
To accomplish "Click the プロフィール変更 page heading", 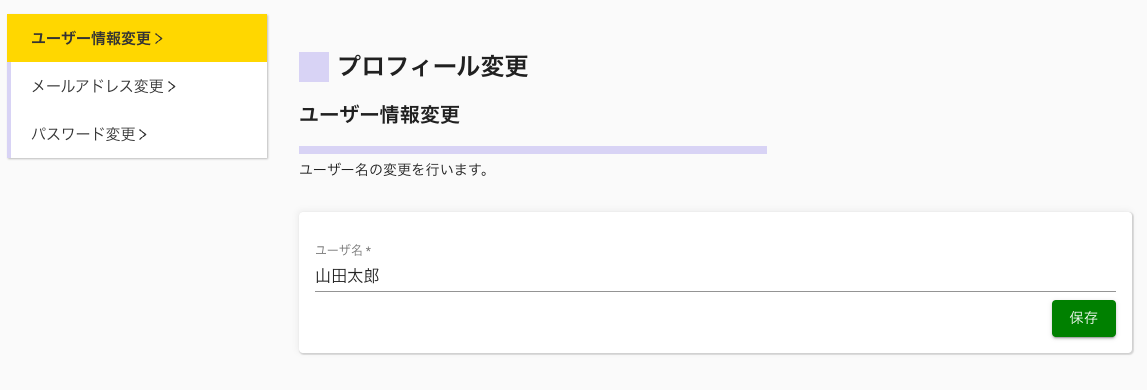I will pyautogui.click(x=433, y=67).
